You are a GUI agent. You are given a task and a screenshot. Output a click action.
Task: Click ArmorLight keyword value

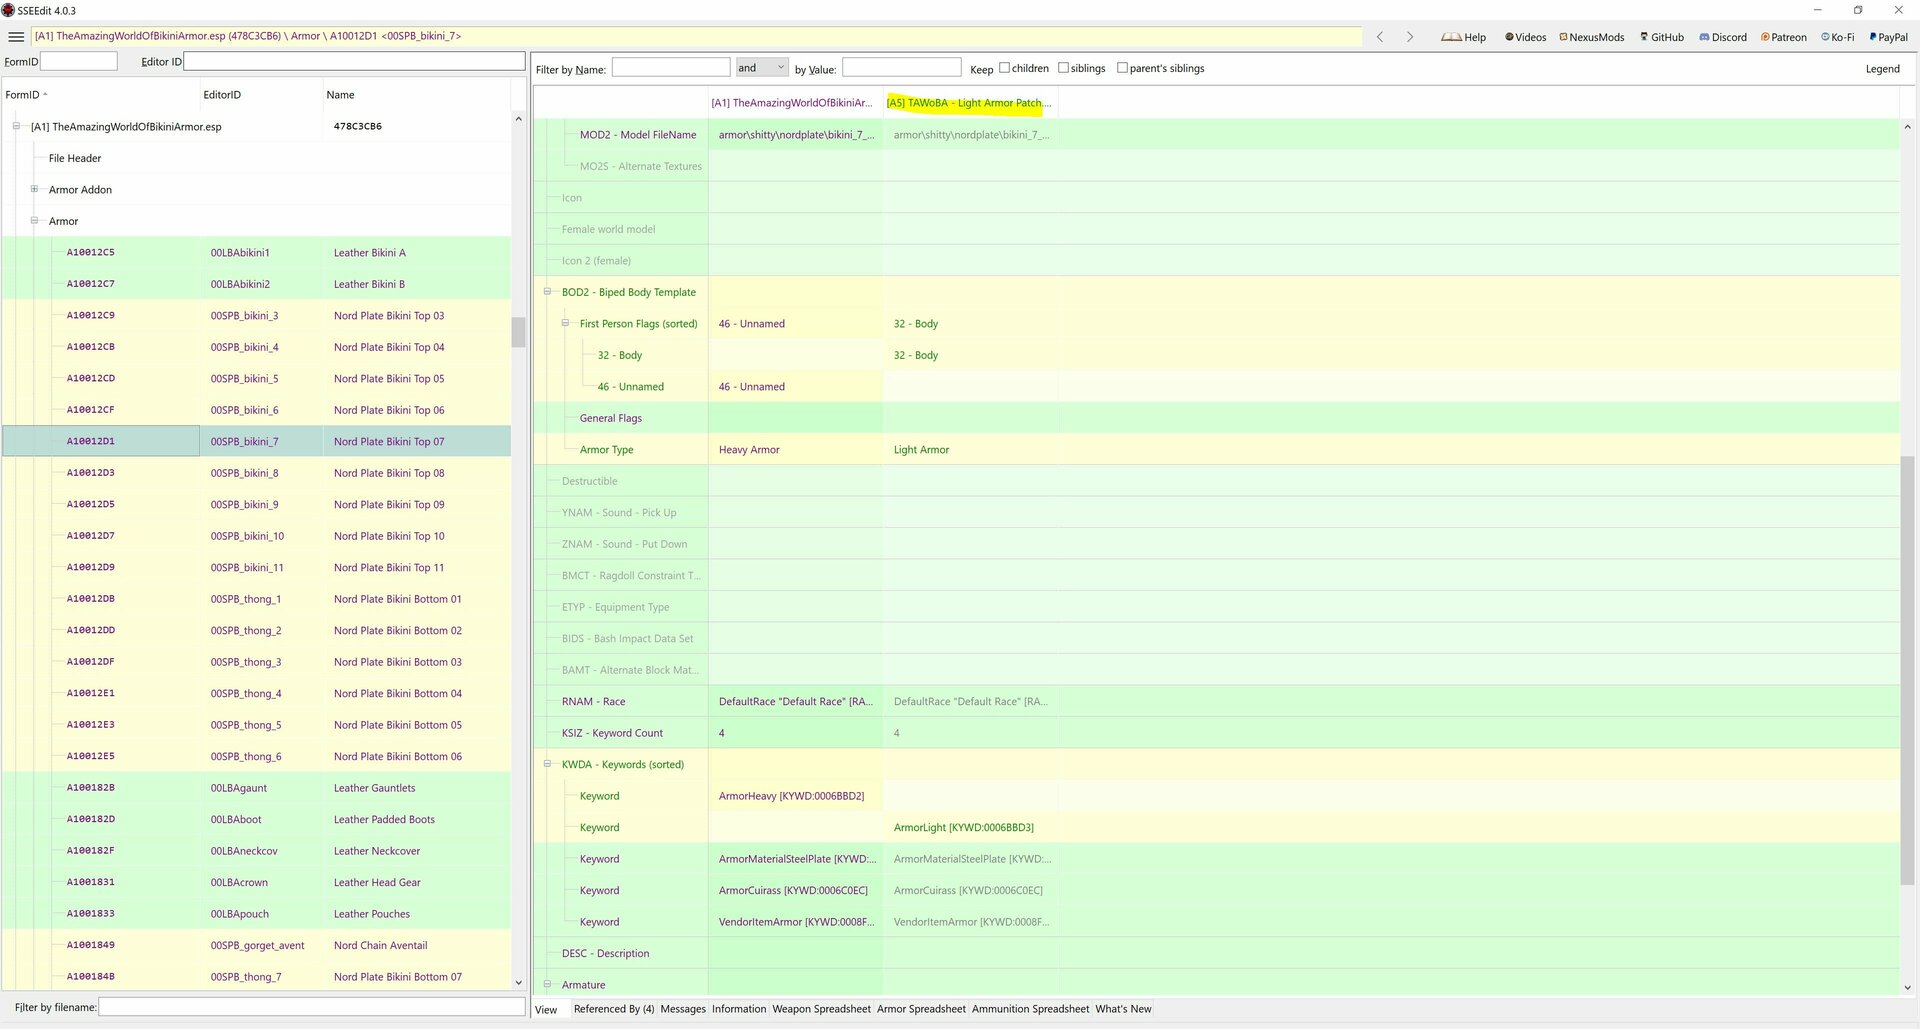[x=970, y=827]
